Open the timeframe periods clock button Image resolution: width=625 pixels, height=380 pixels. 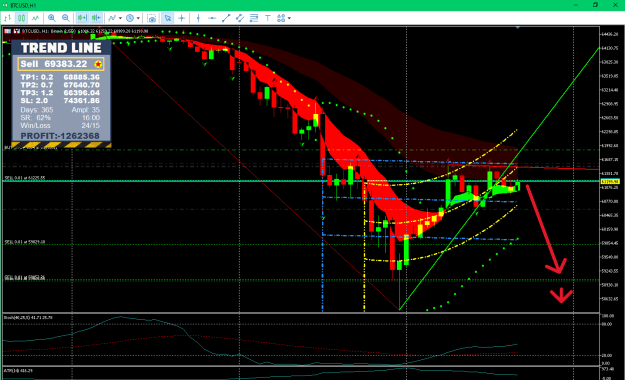coord(130,18)
